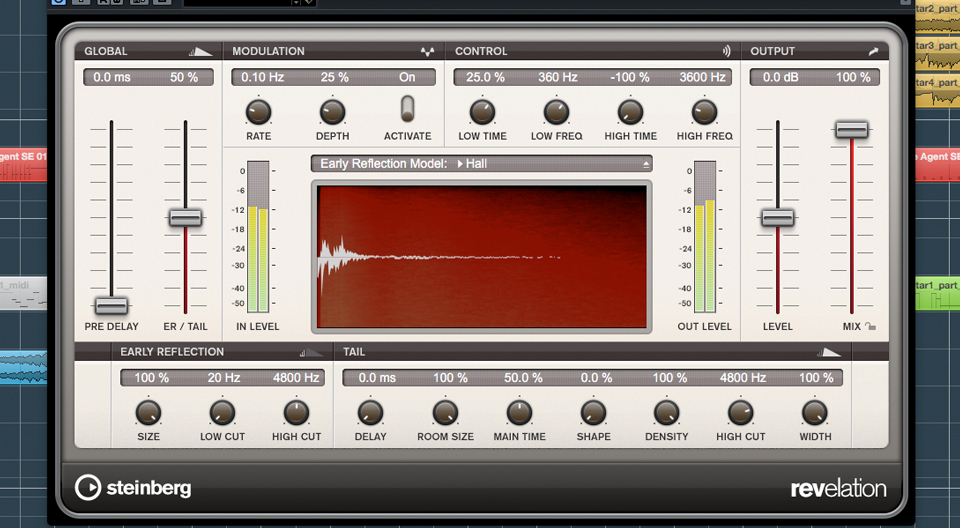The width and height of the screenshot is (960, 528).
Task: Click the Low Time control knob
Action: [x=482, y=111]
